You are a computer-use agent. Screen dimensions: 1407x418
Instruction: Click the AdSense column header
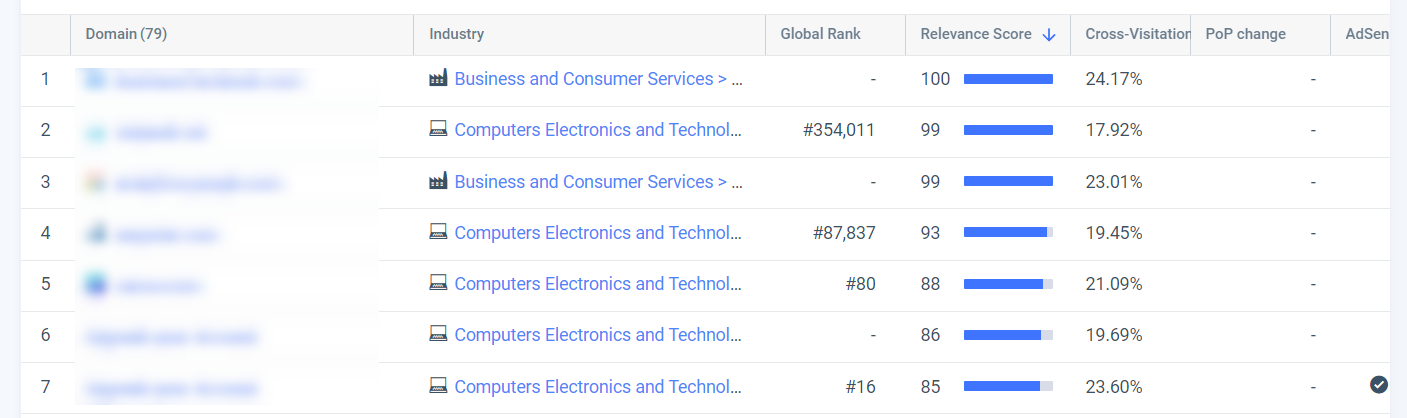point(1367,35)
